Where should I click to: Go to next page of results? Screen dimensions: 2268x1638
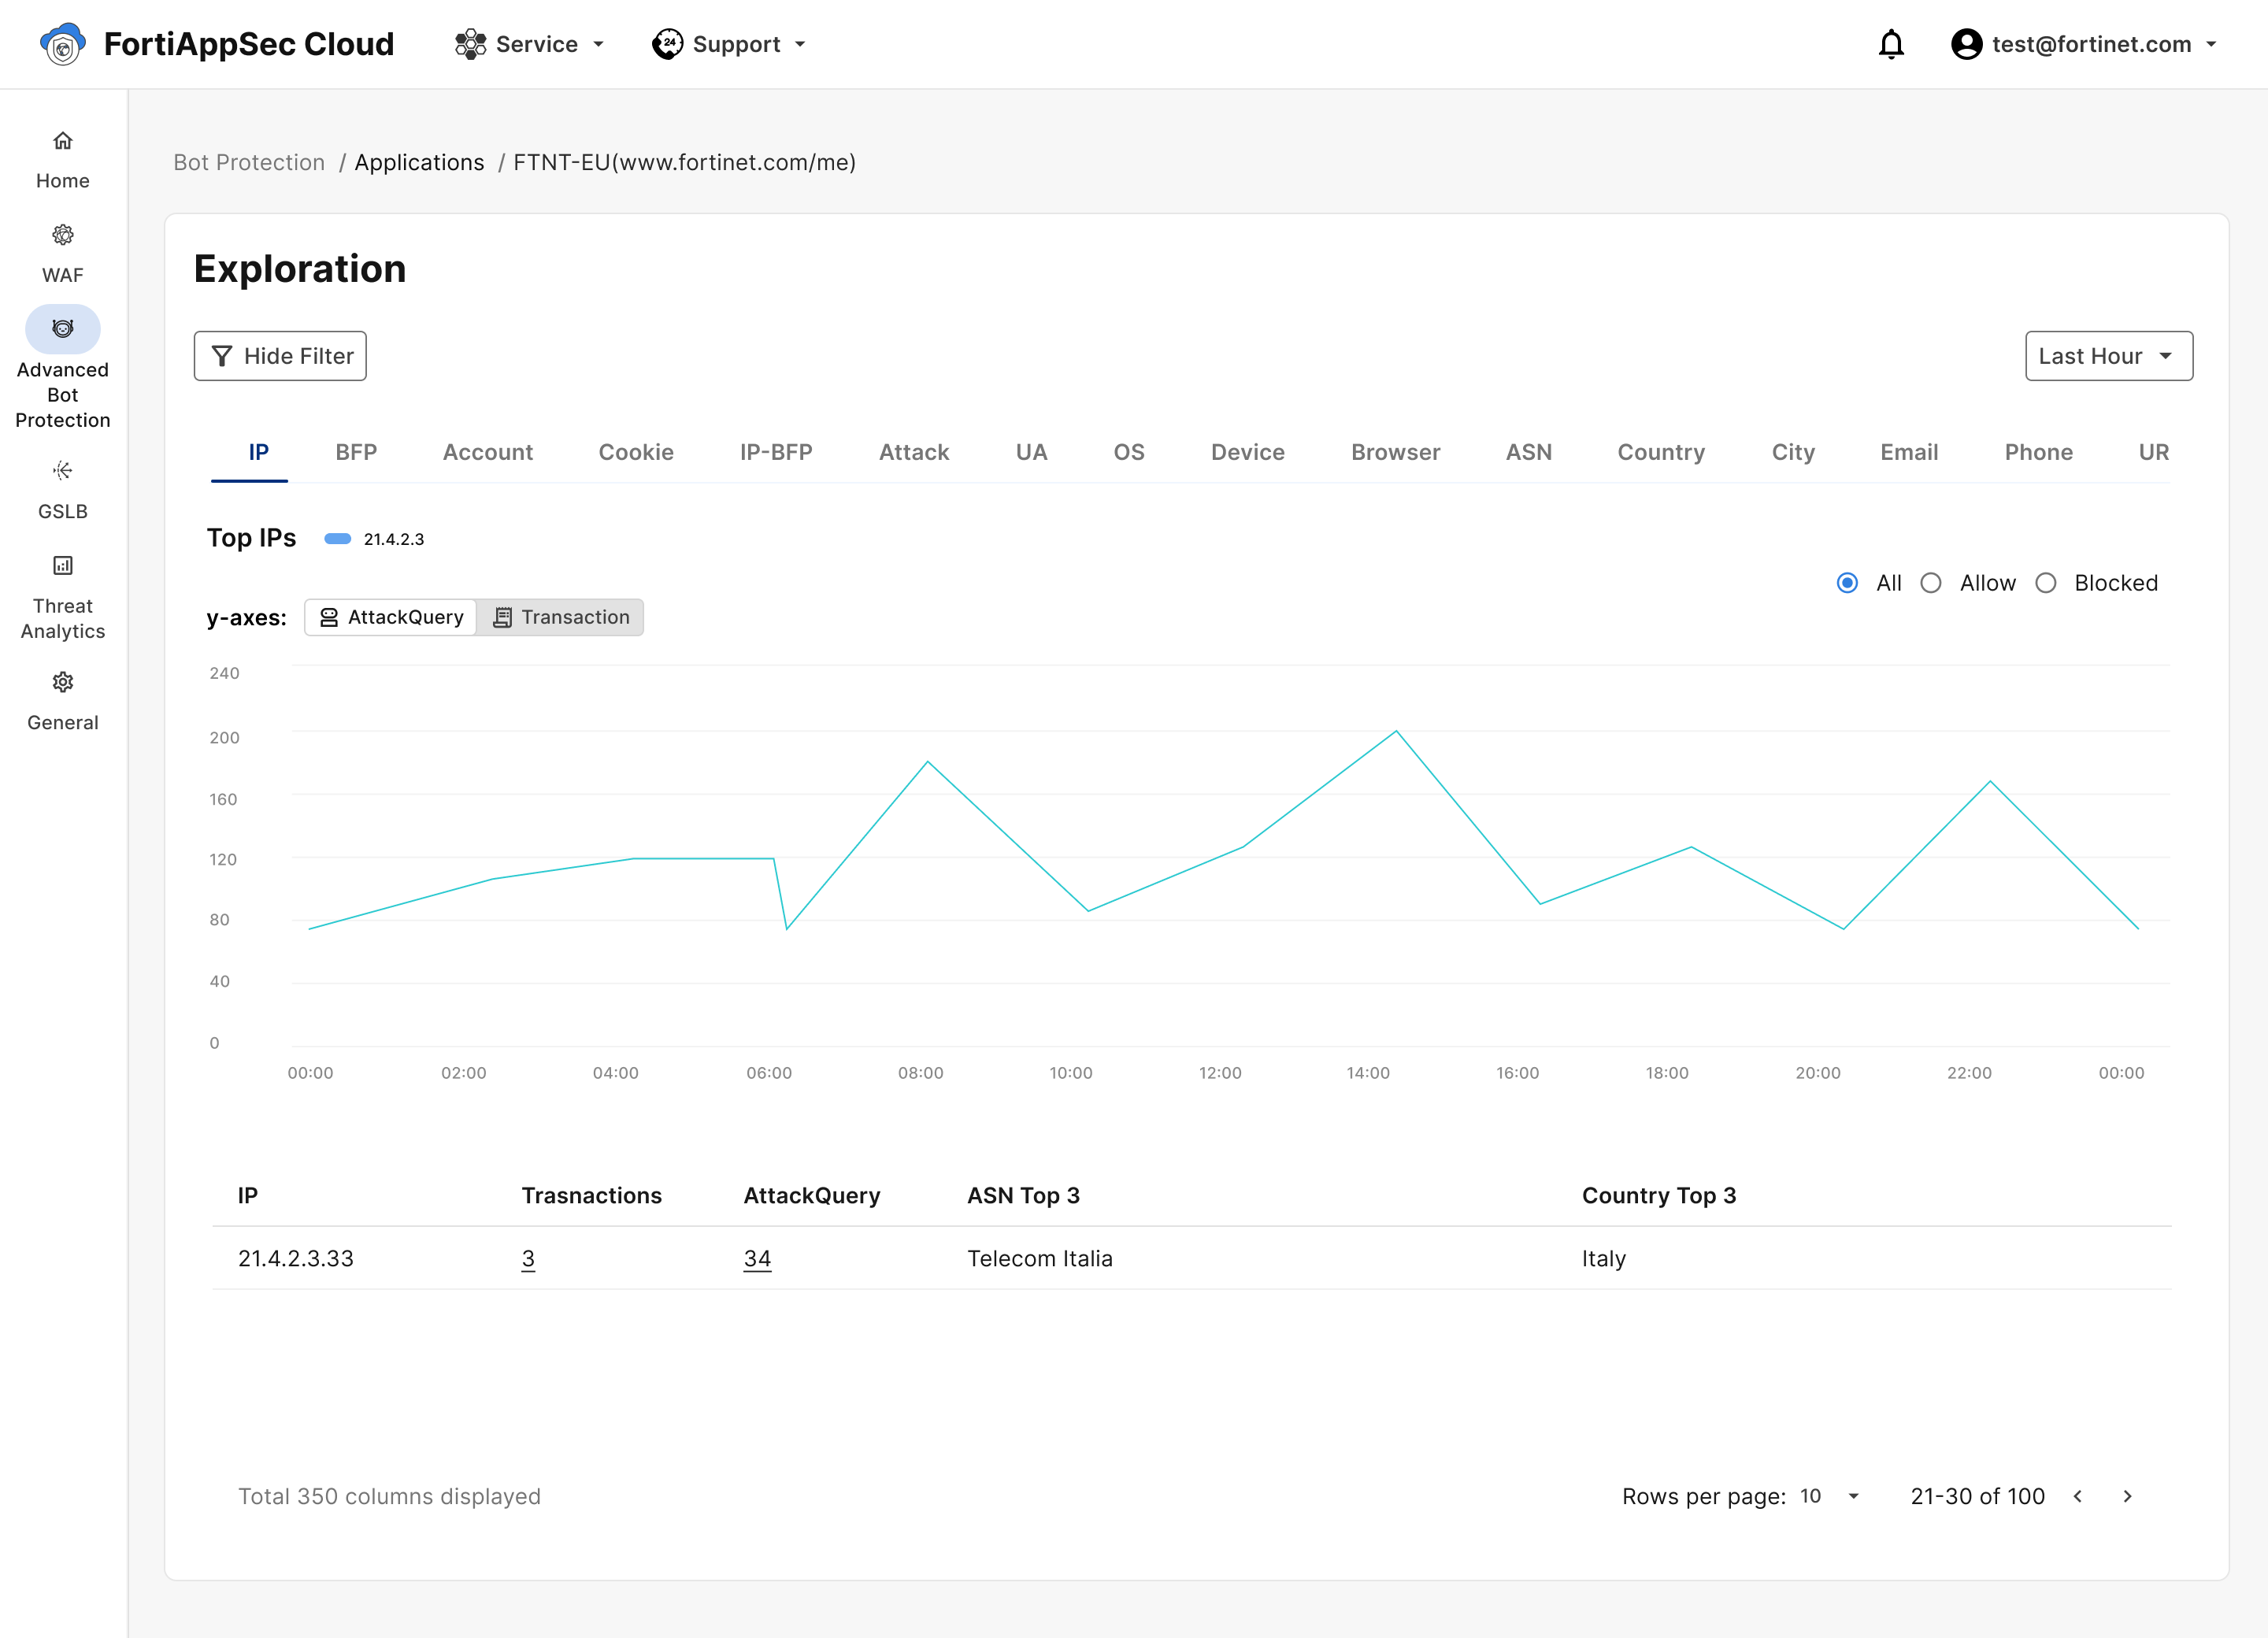(x=2127, y=1496)
